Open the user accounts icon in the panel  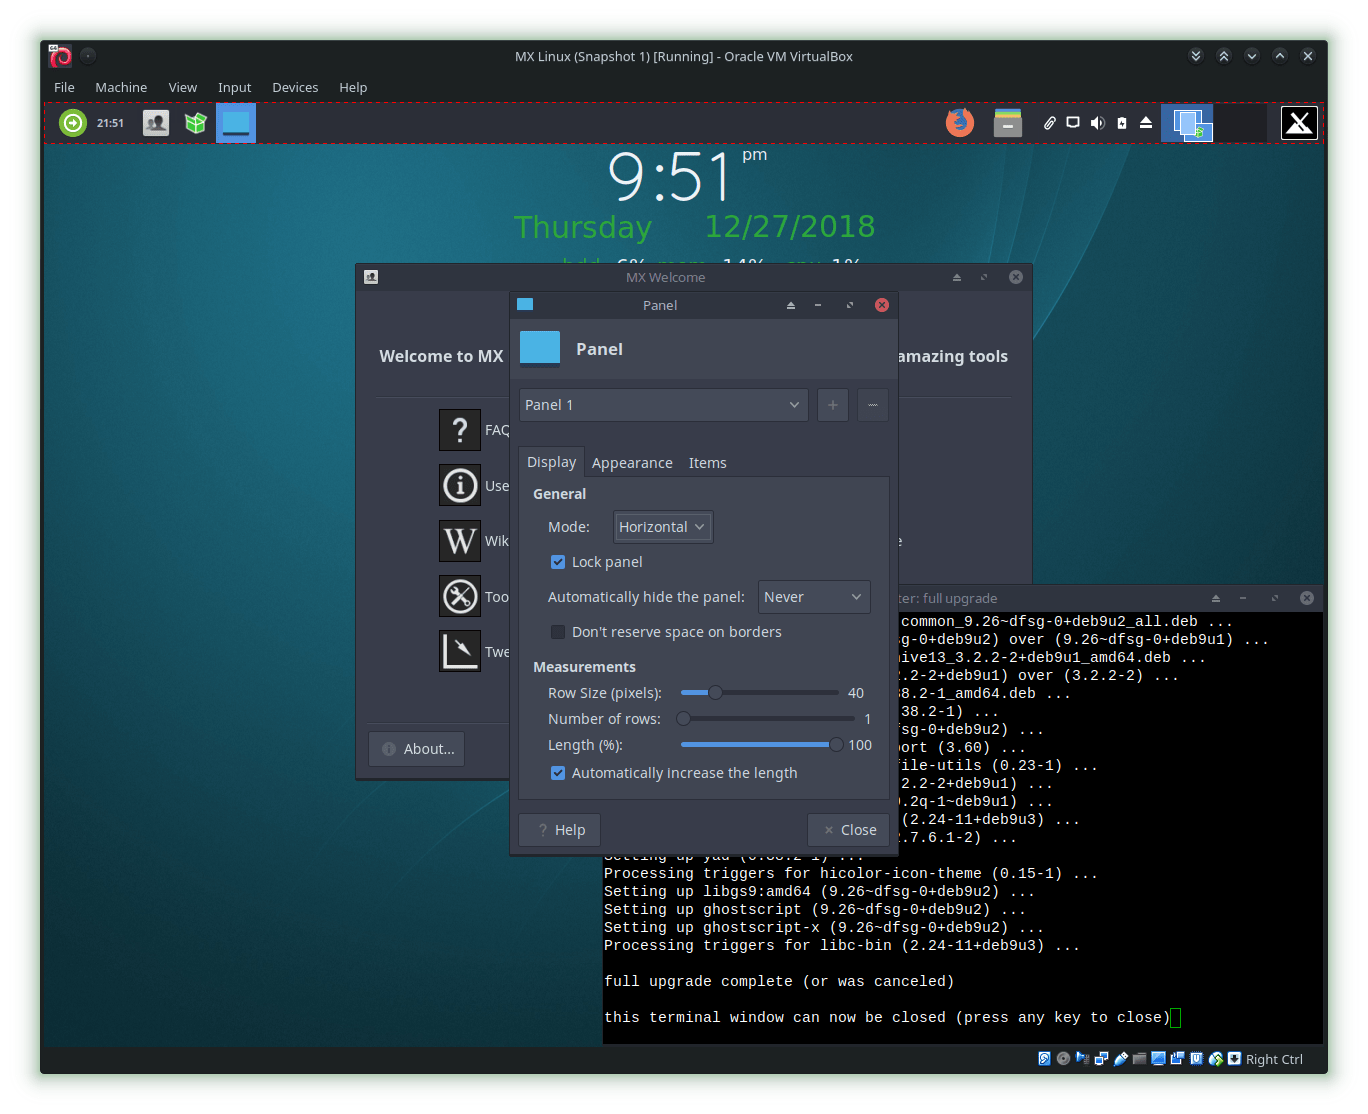pos(155,123)
